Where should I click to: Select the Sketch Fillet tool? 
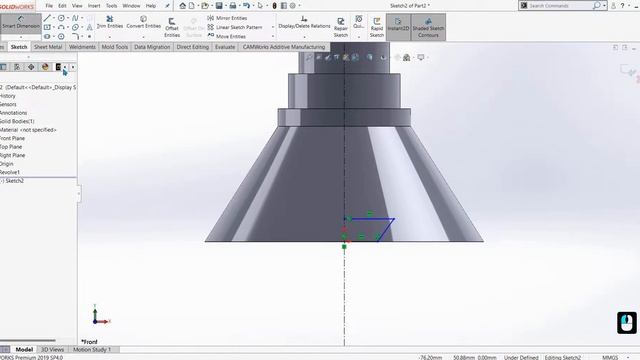click(x=75, y=36)
